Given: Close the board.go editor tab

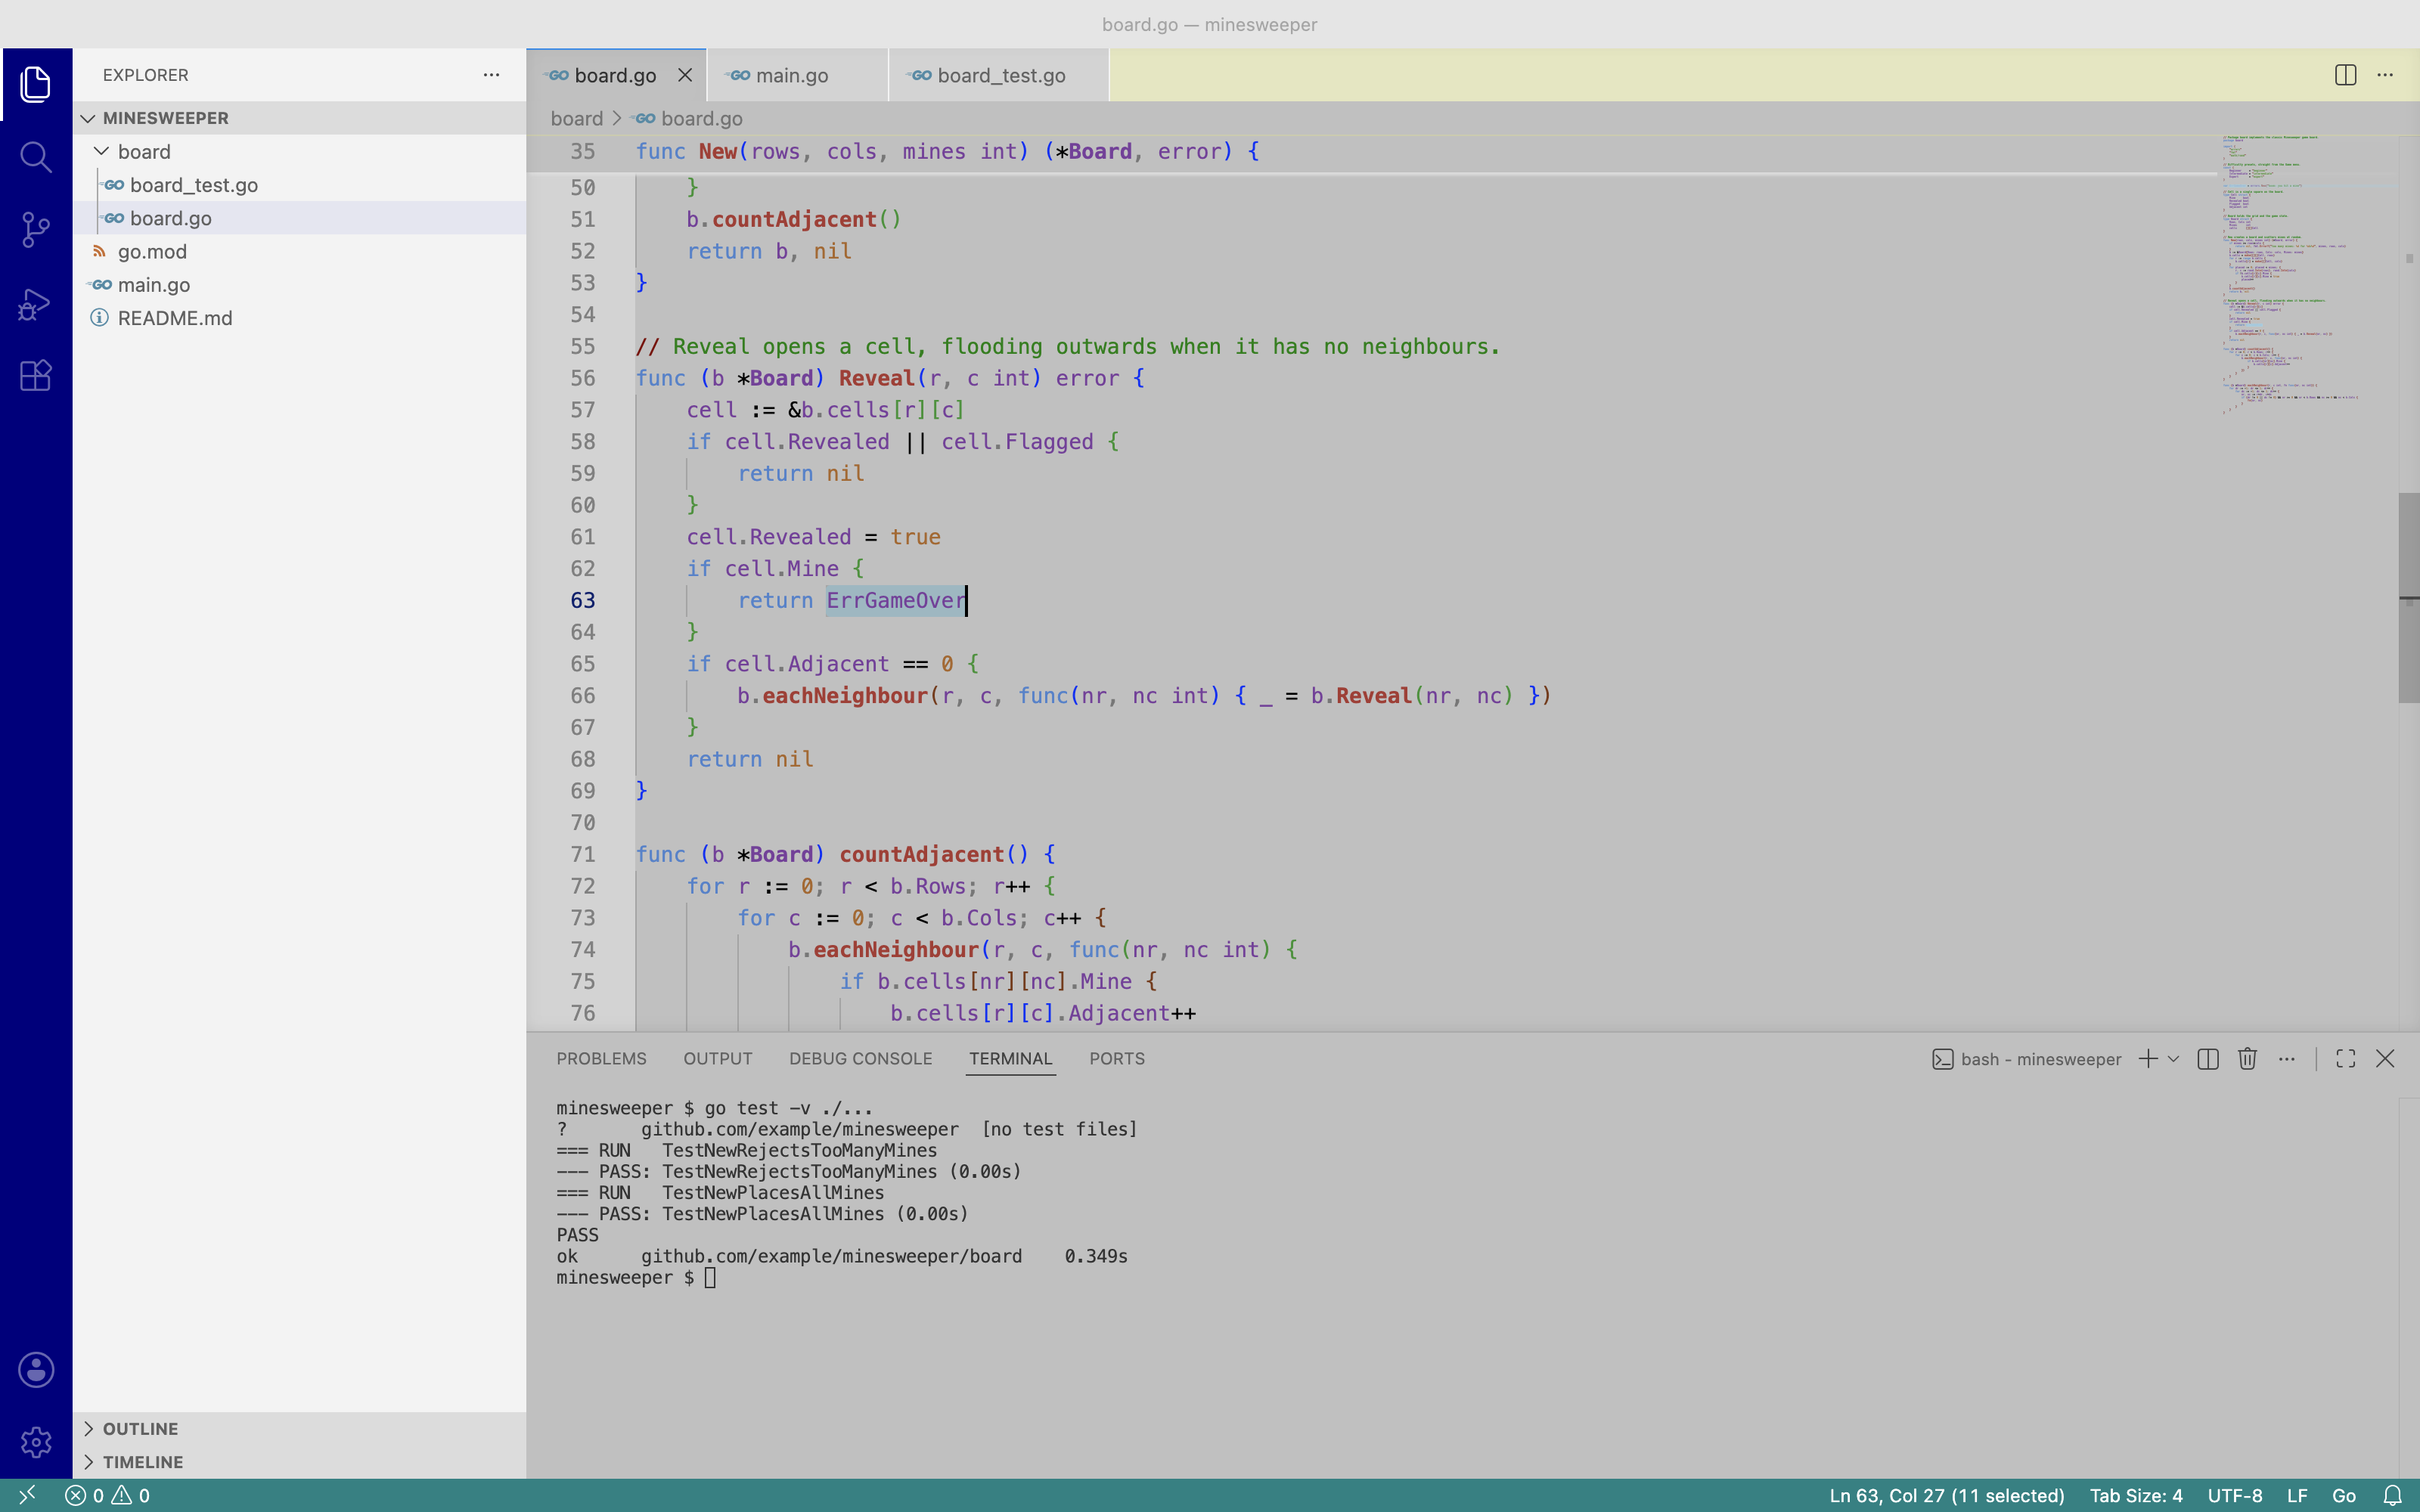Looking at the screenshot, I should pyautogui.click(x=685, y=75).
